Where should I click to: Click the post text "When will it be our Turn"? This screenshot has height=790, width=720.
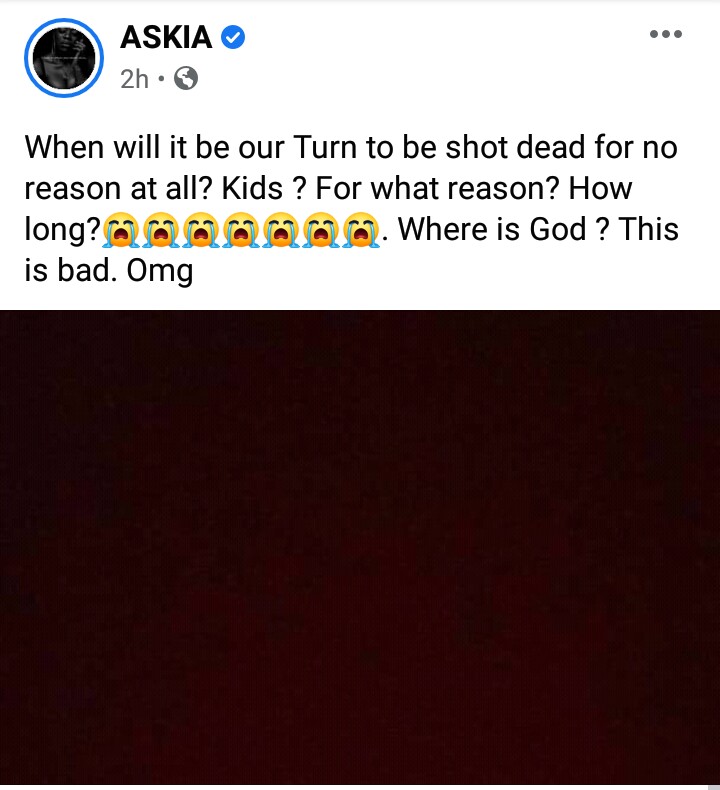(x=192, y=148)
